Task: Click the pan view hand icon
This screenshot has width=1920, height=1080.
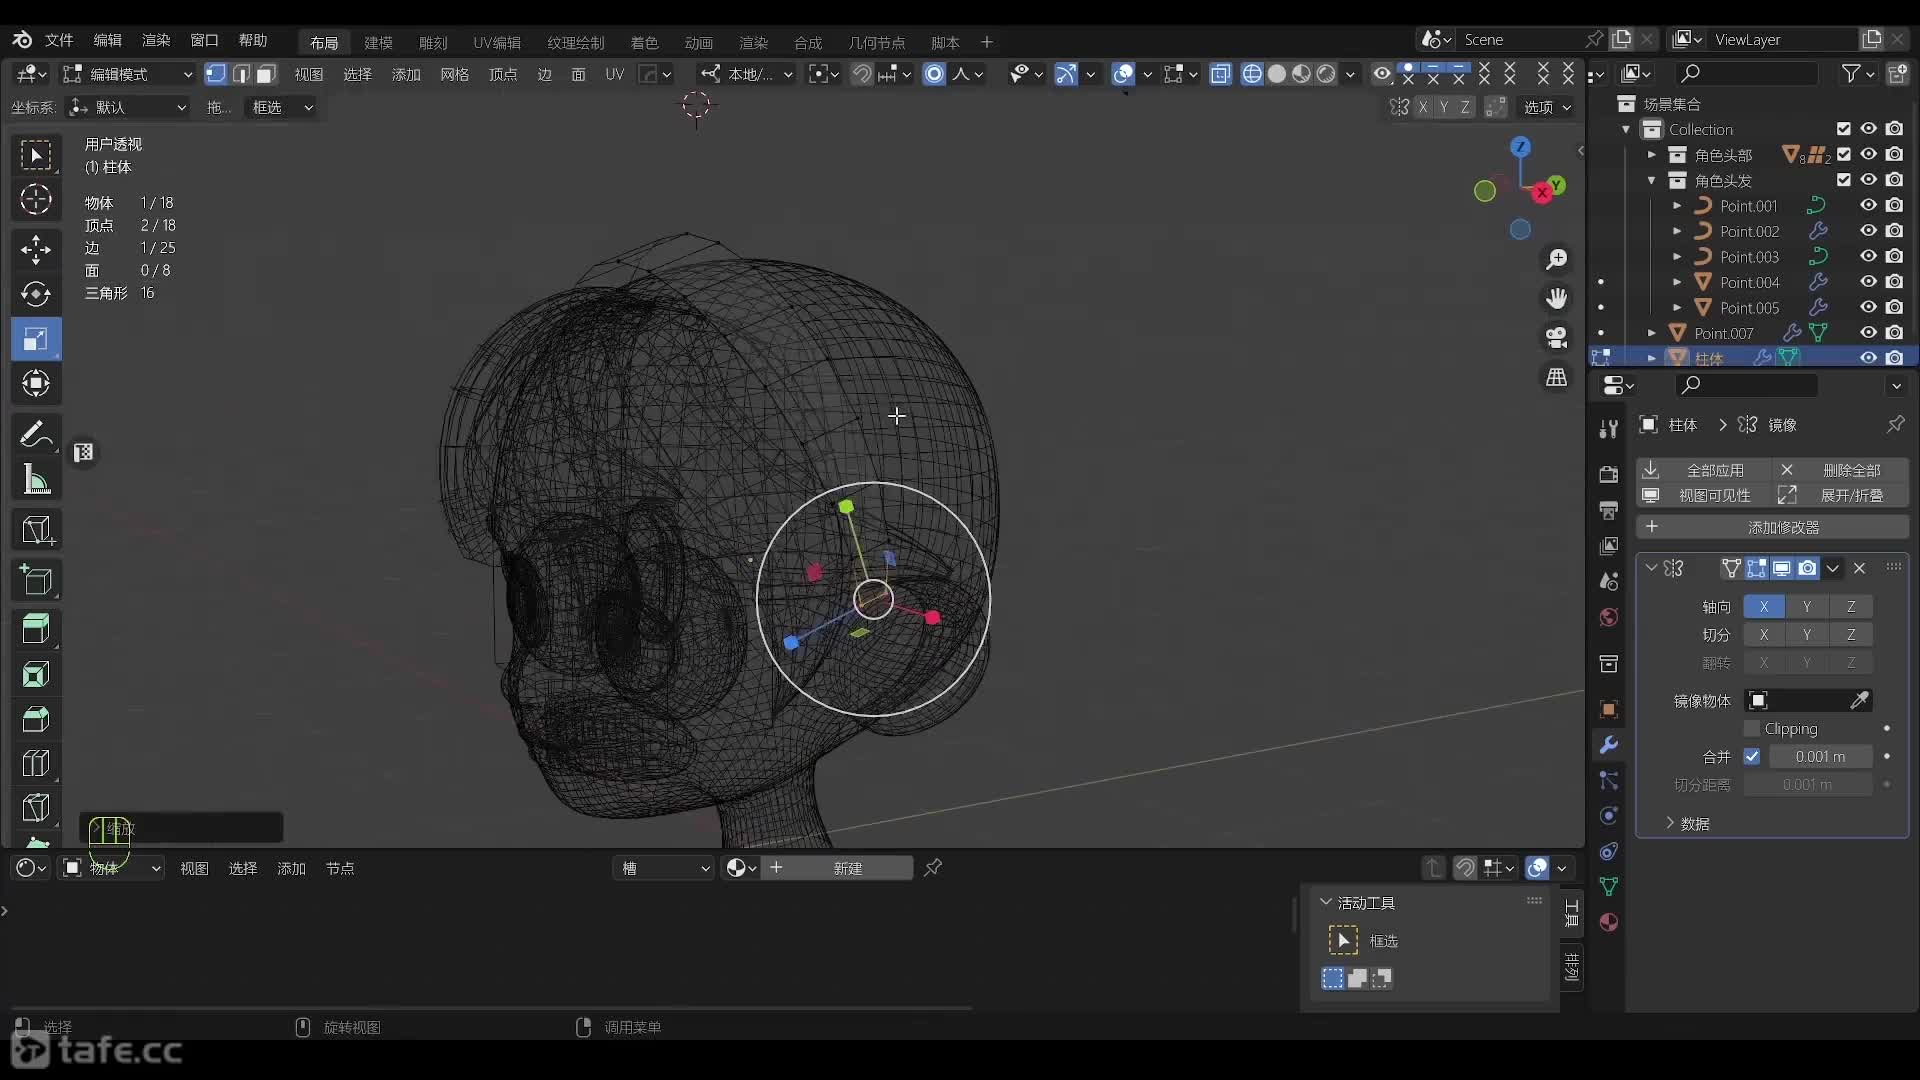Action: (1557, 298)
